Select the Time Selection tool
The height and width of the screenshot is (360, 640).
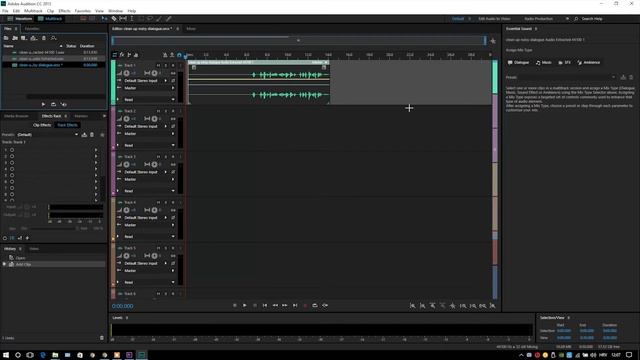(132, 19)
